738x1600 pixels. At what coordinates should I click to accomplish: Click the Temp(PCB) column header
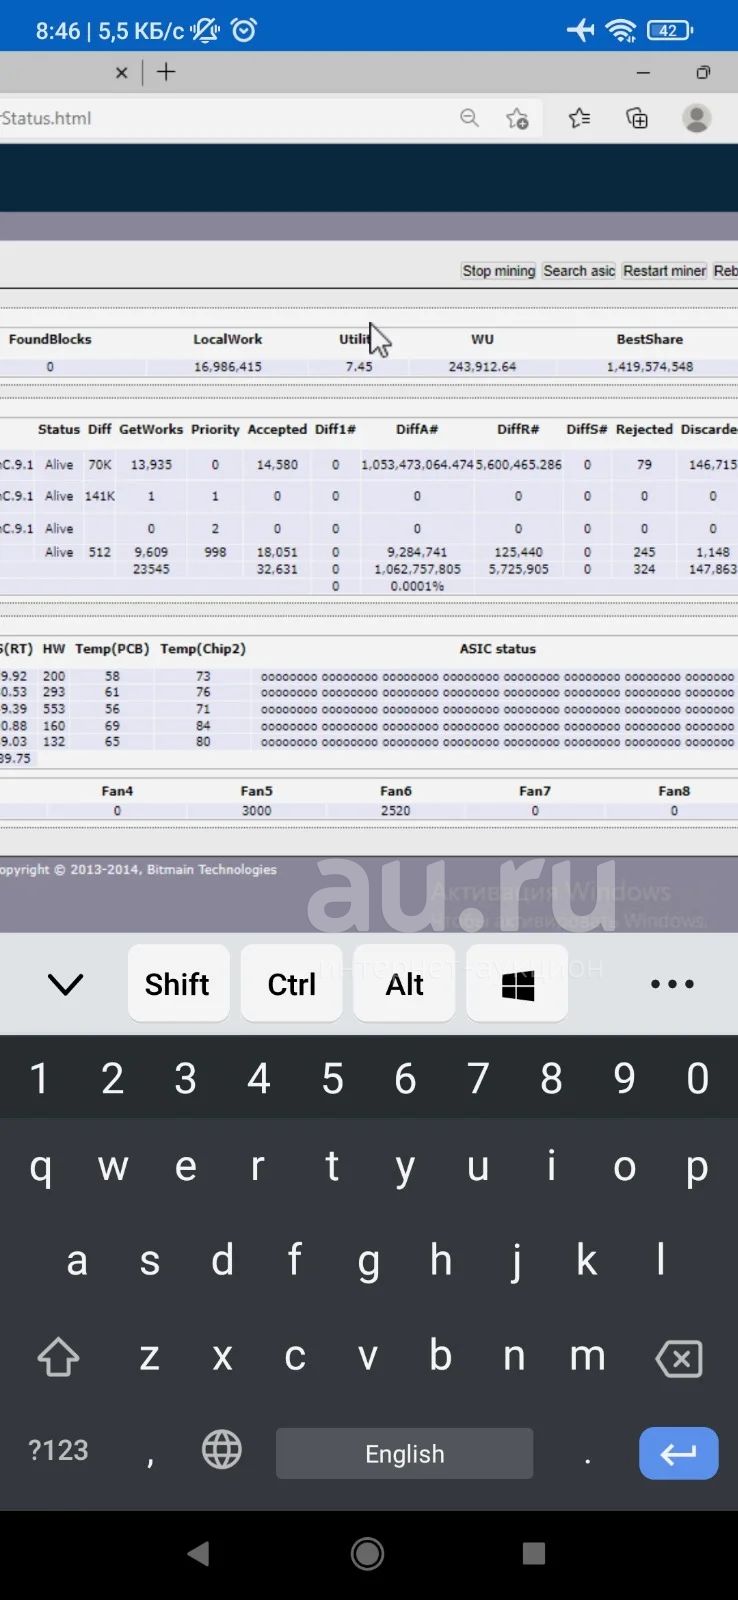click(112, 649)
